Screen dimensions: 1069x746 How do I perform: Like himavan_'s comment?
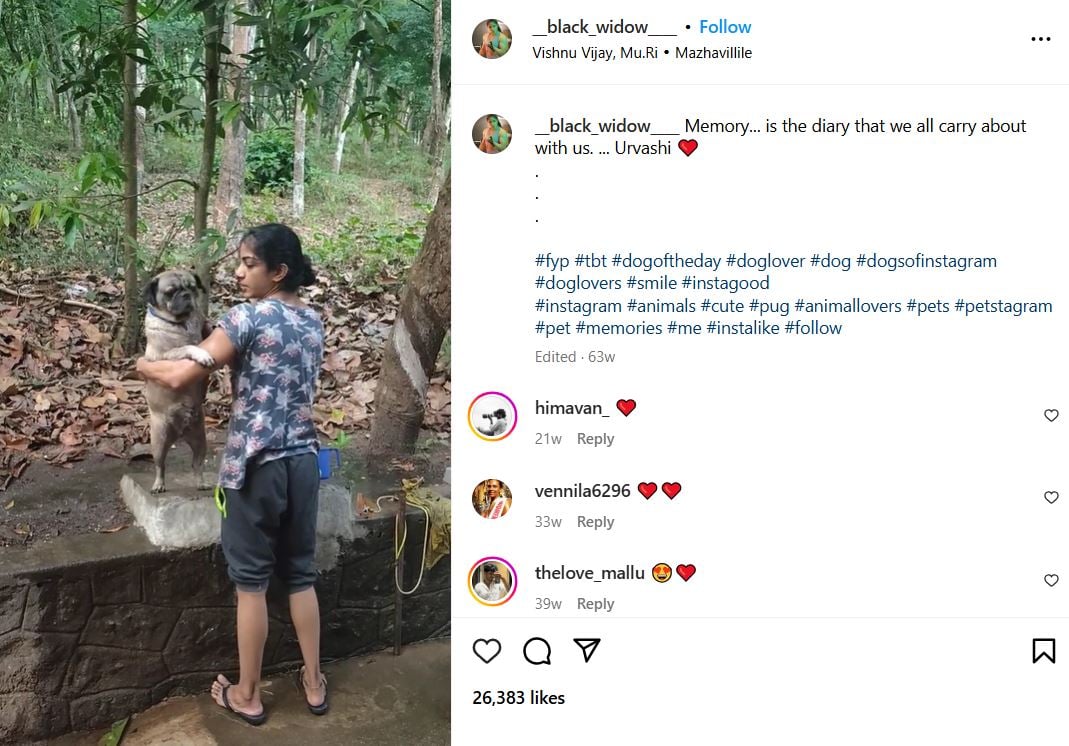[1051, 415]
